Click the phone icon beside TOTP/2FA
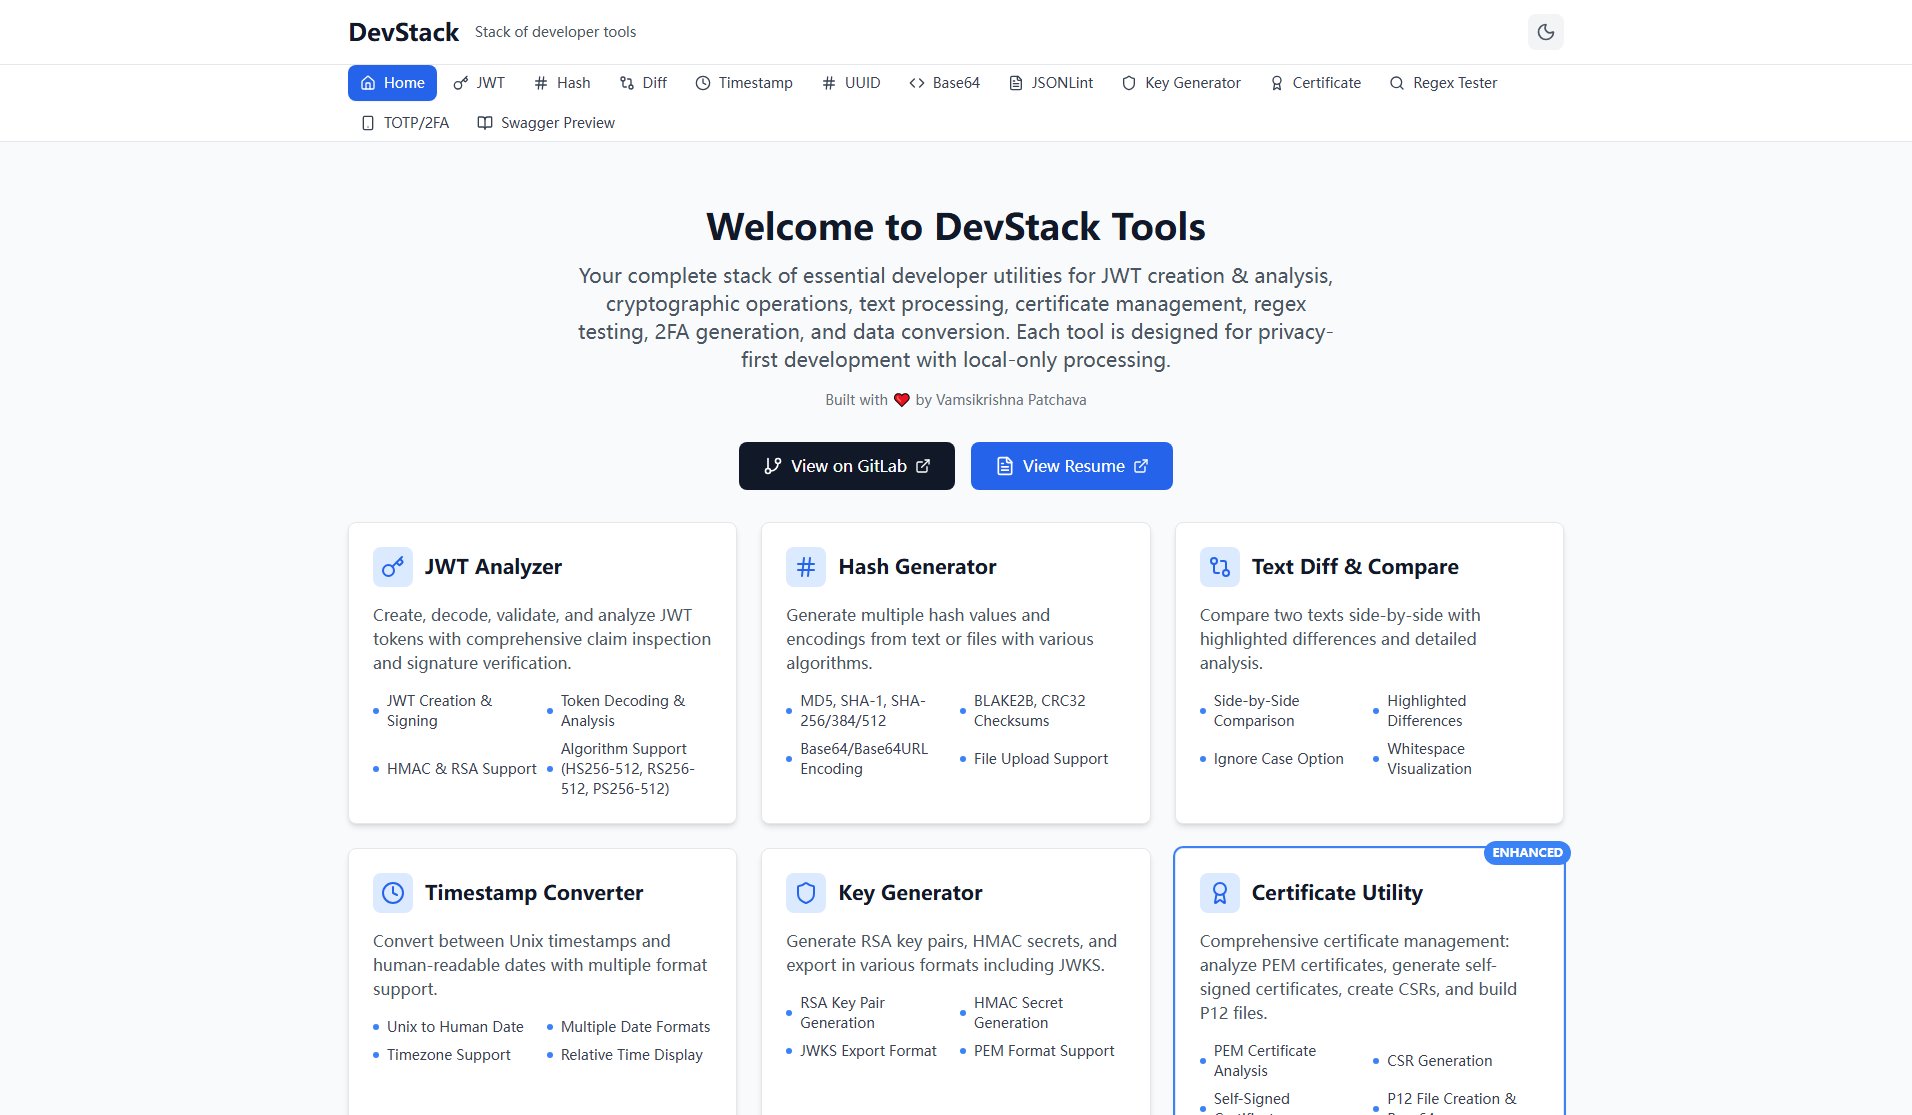The width and height of the screenshot is (1912, 1115). click(368, 123)
